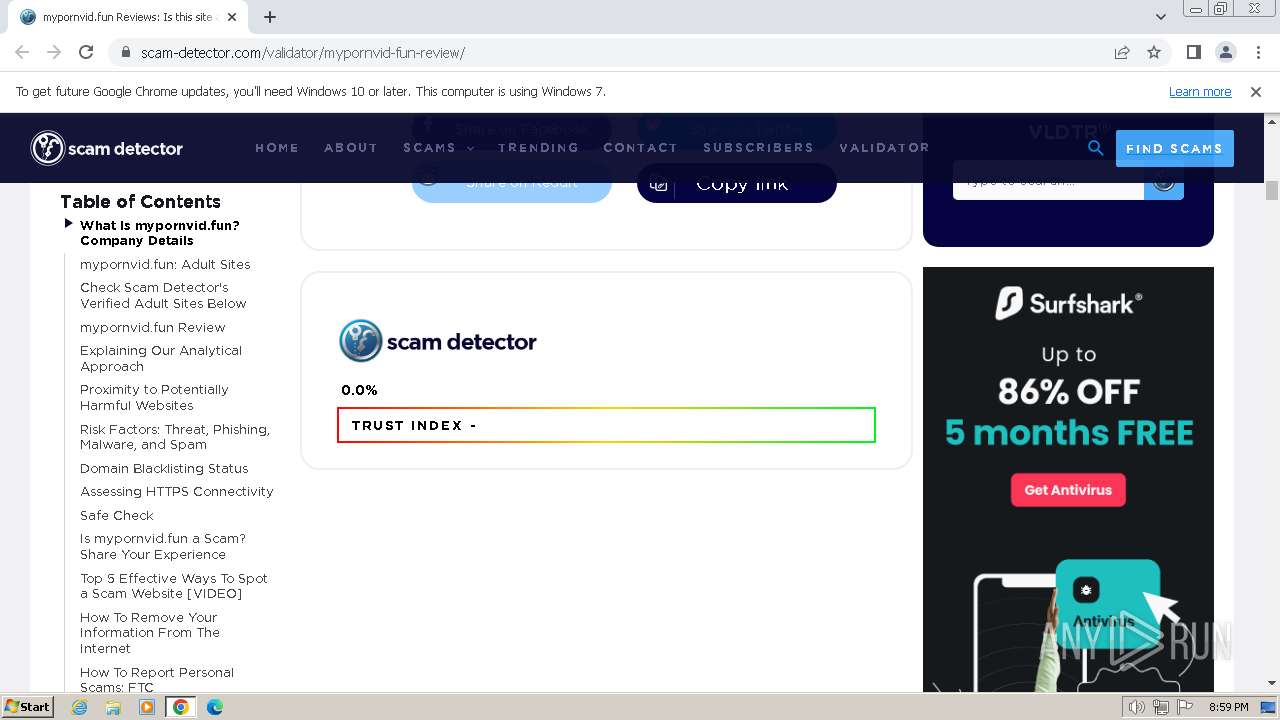This screenshot has width=1280, height=720.
Task: Click the VLDTR search submit icon
Action: (x=1163, y=181)
